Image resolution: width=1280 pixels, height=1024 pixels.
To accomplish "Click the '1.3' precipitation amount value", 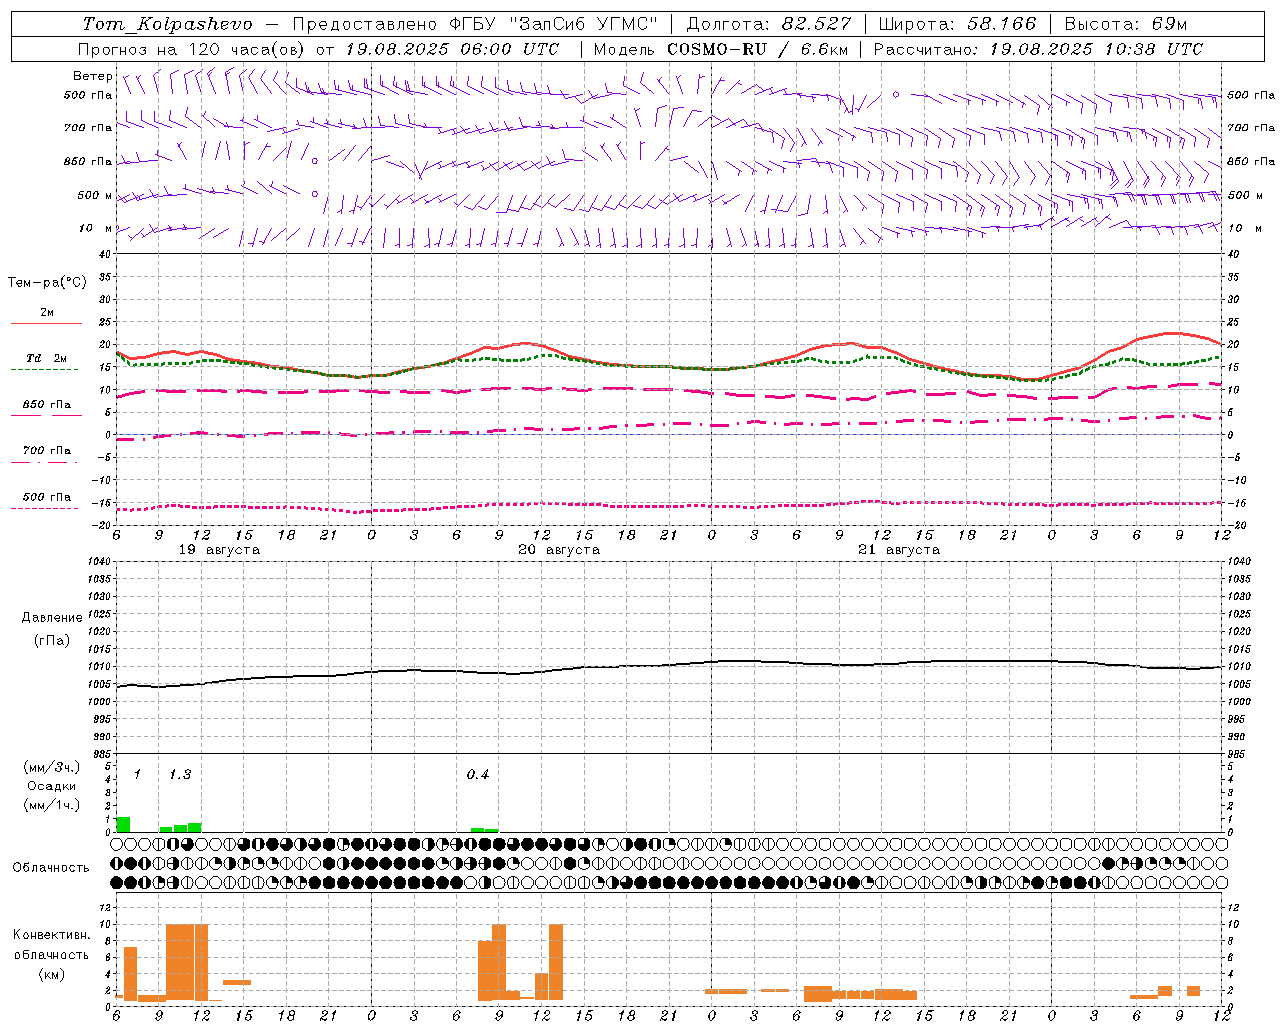I will pos(180,775).
